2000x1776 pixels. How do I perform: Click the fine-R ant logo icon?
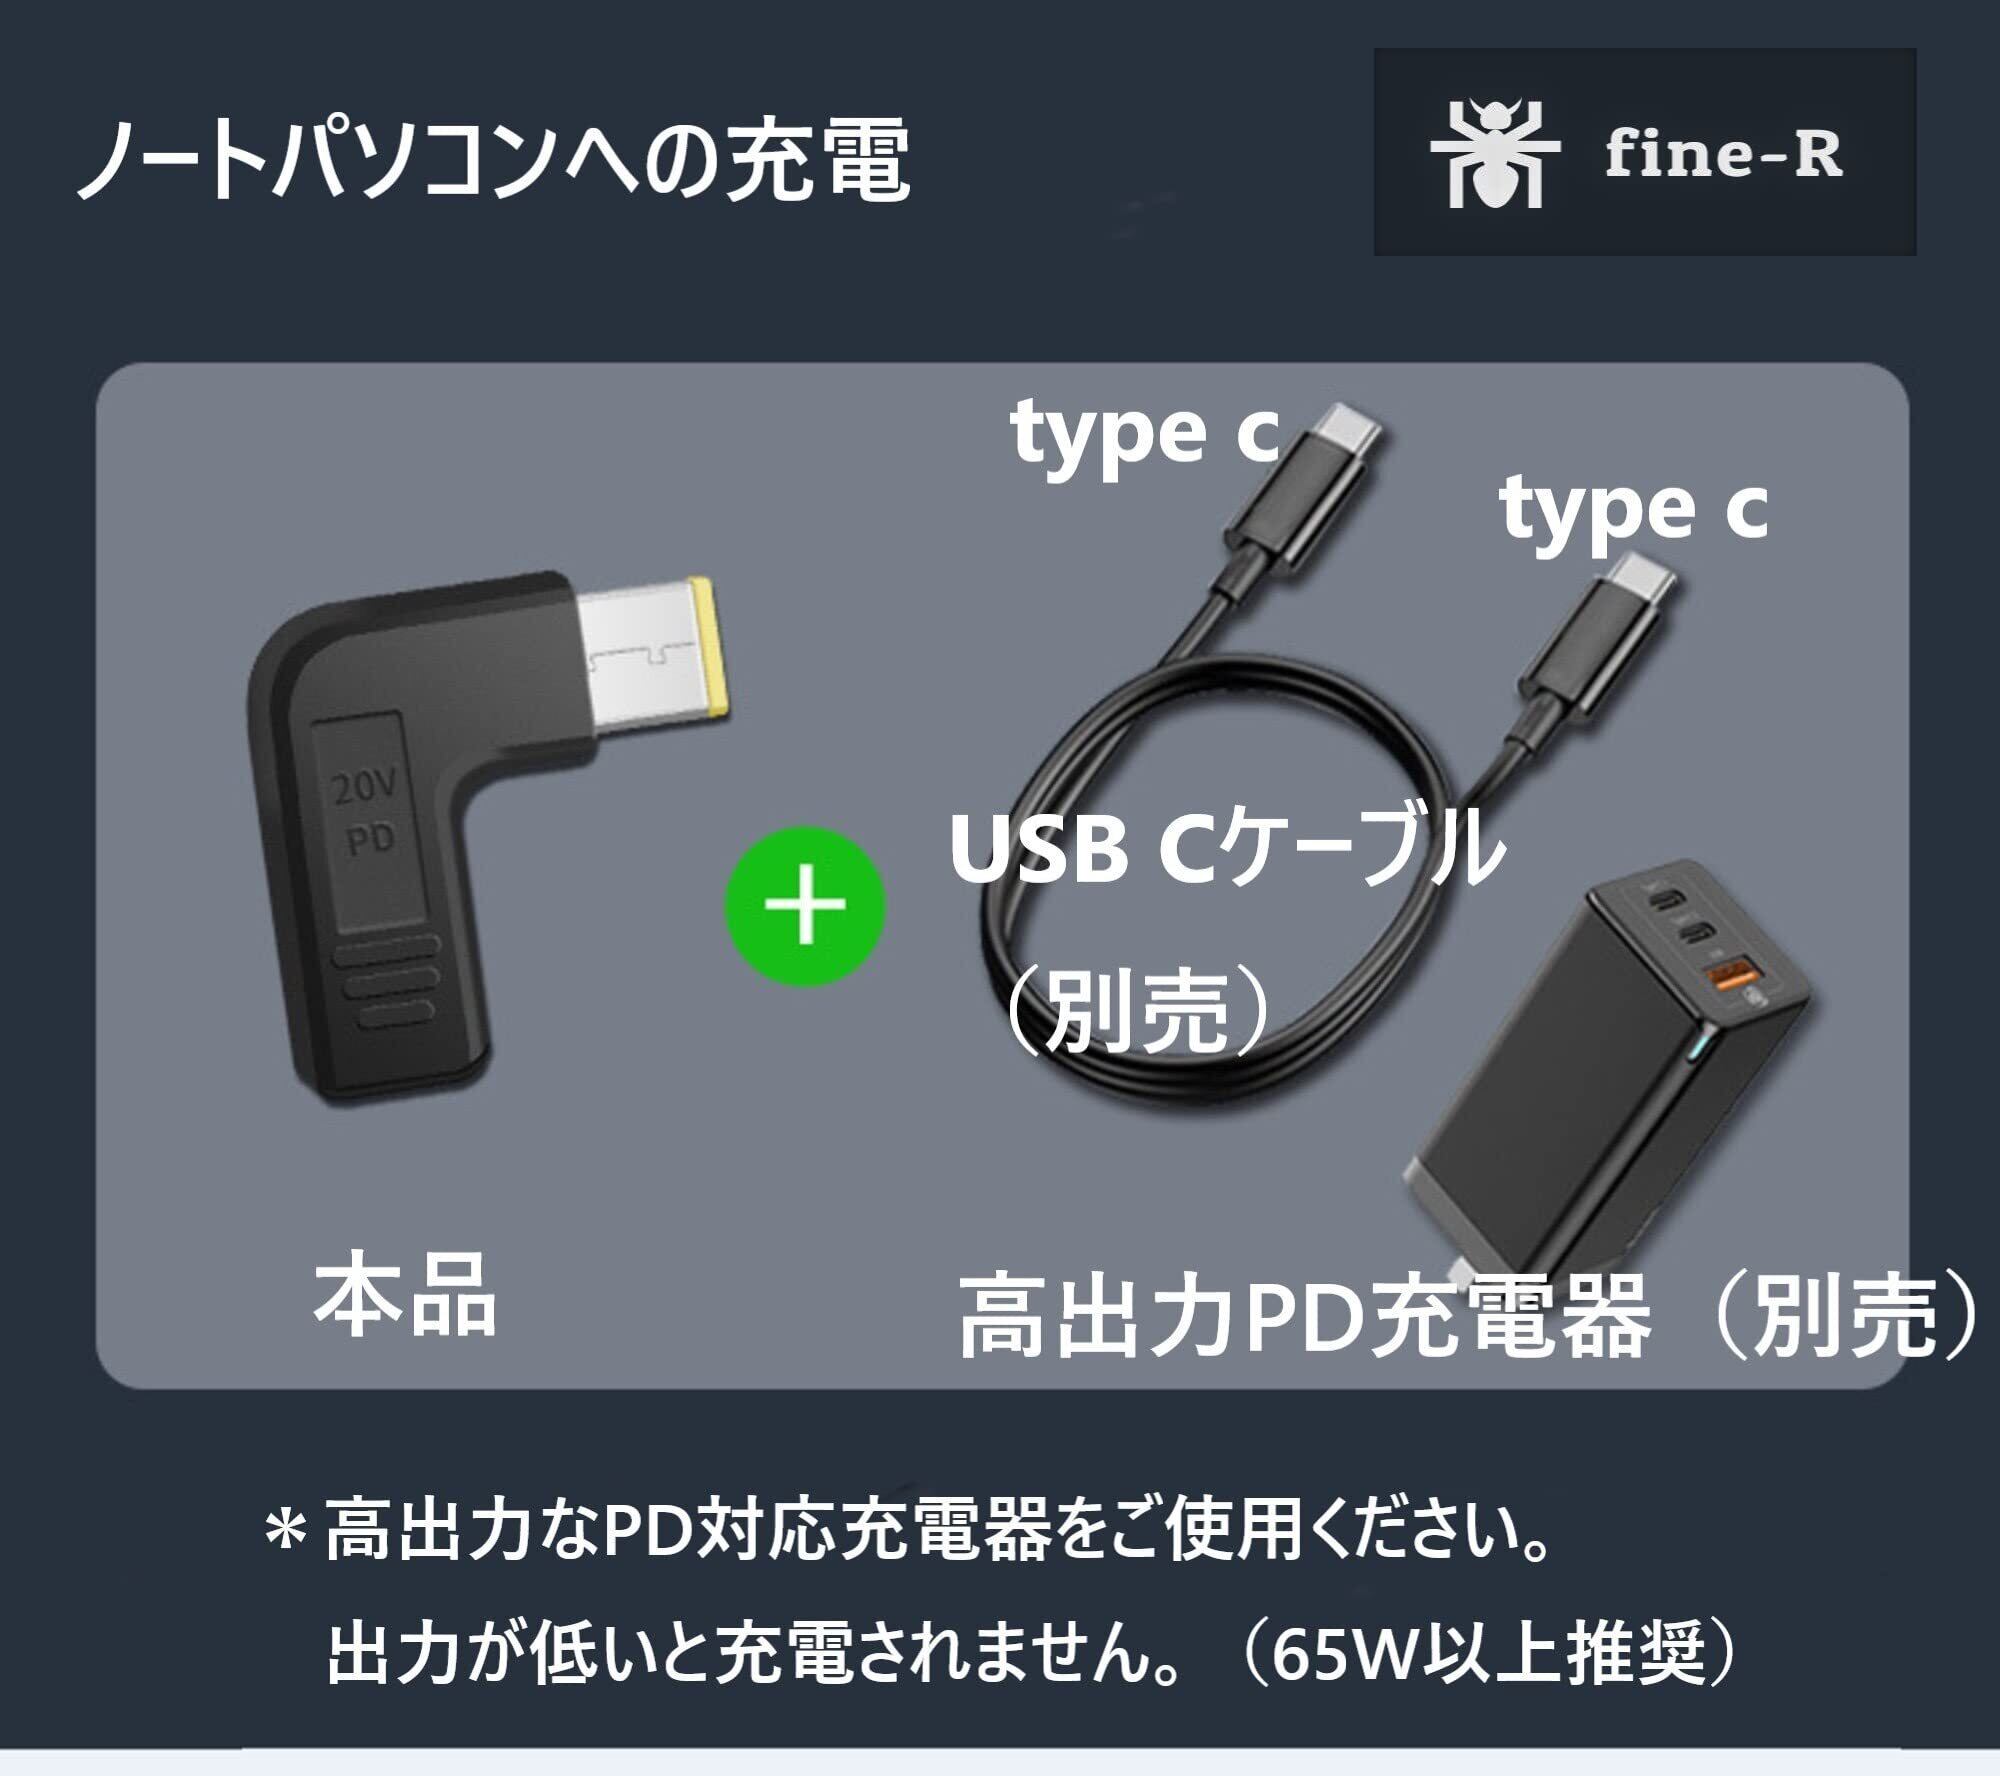[x=1494, y=153]
